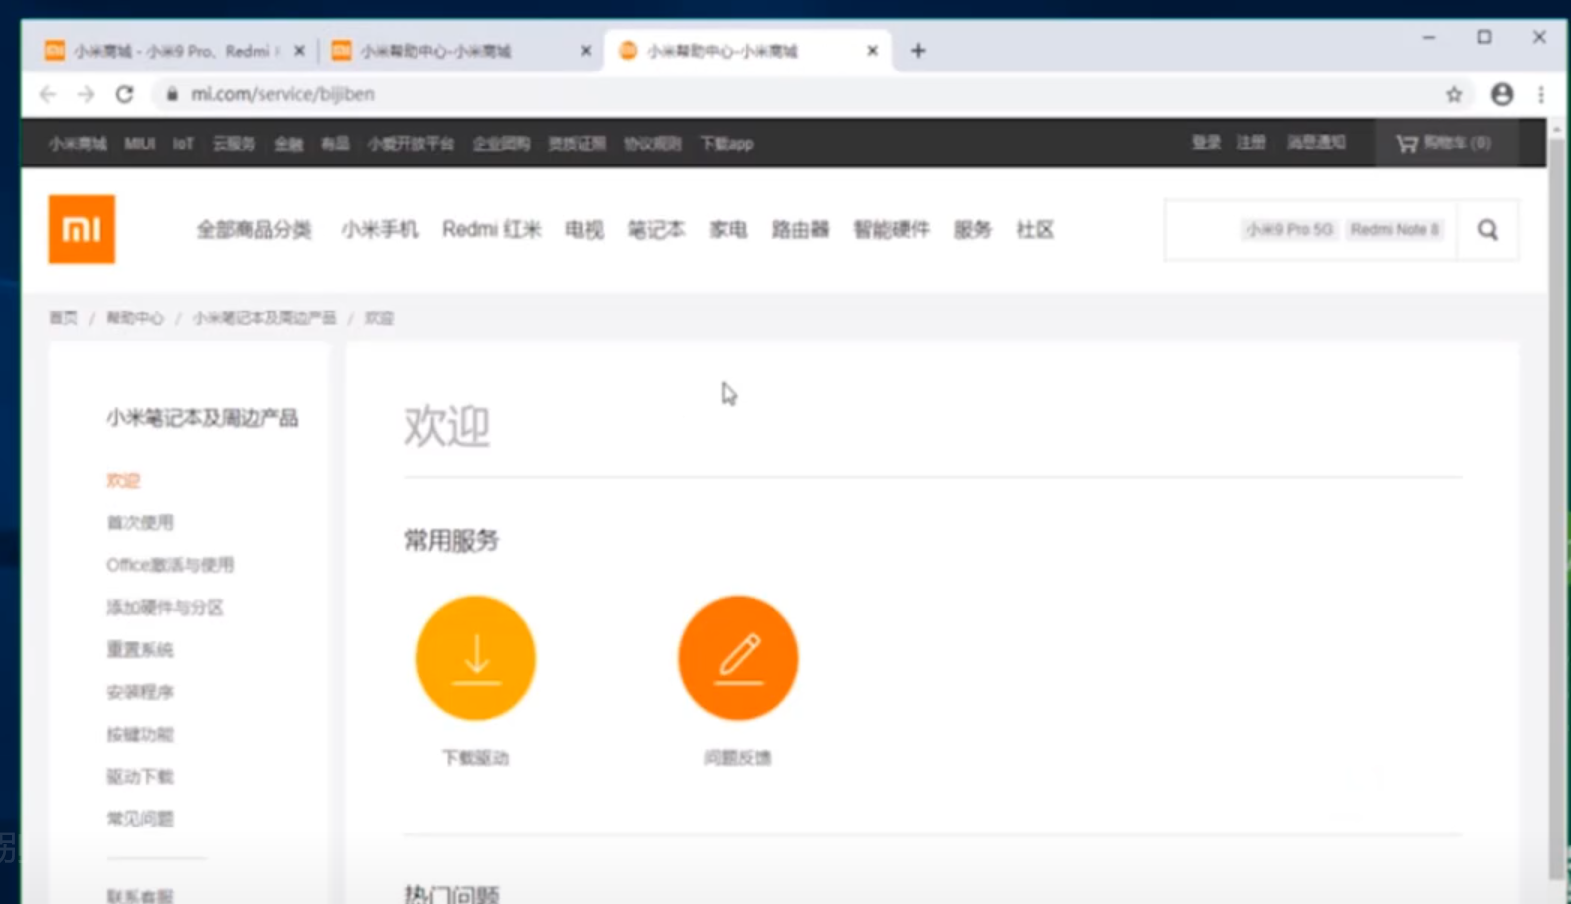Open the Chrome profile avatar icon
1571x904 pixels.
click(1501, 94)
